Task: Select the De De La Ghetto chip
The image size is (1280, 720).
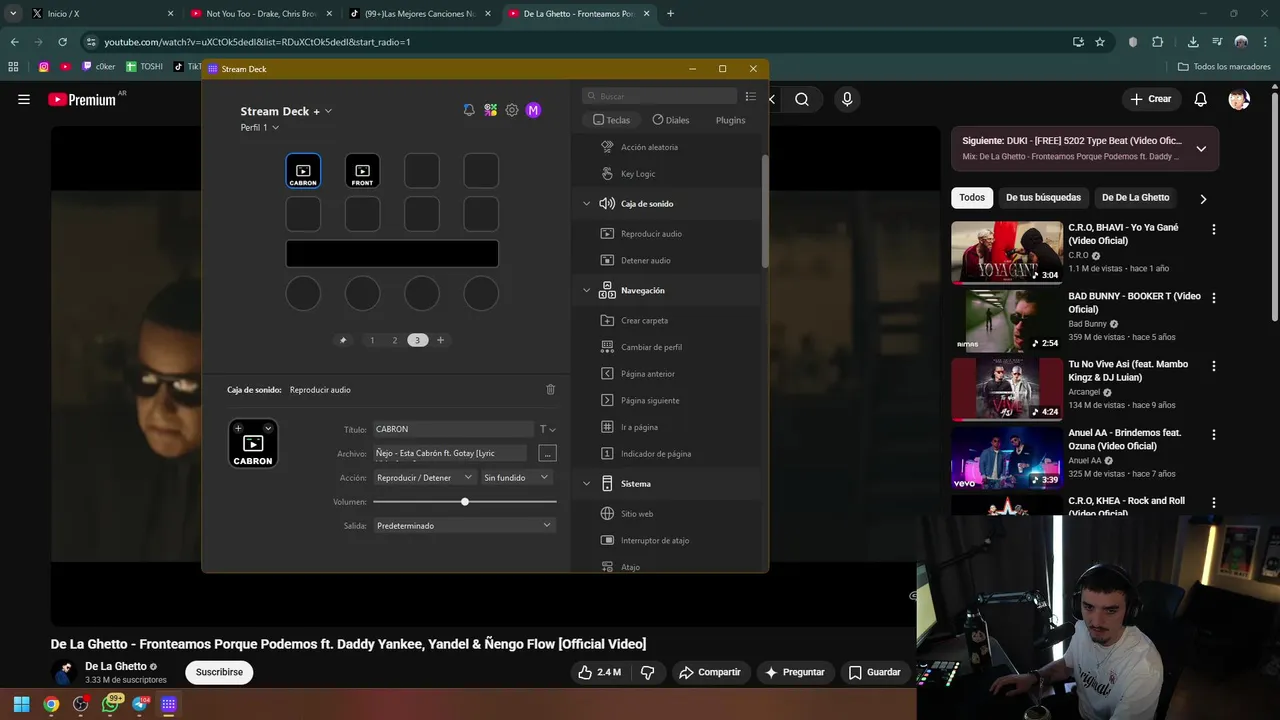Action: click(x=1135, y=197)
